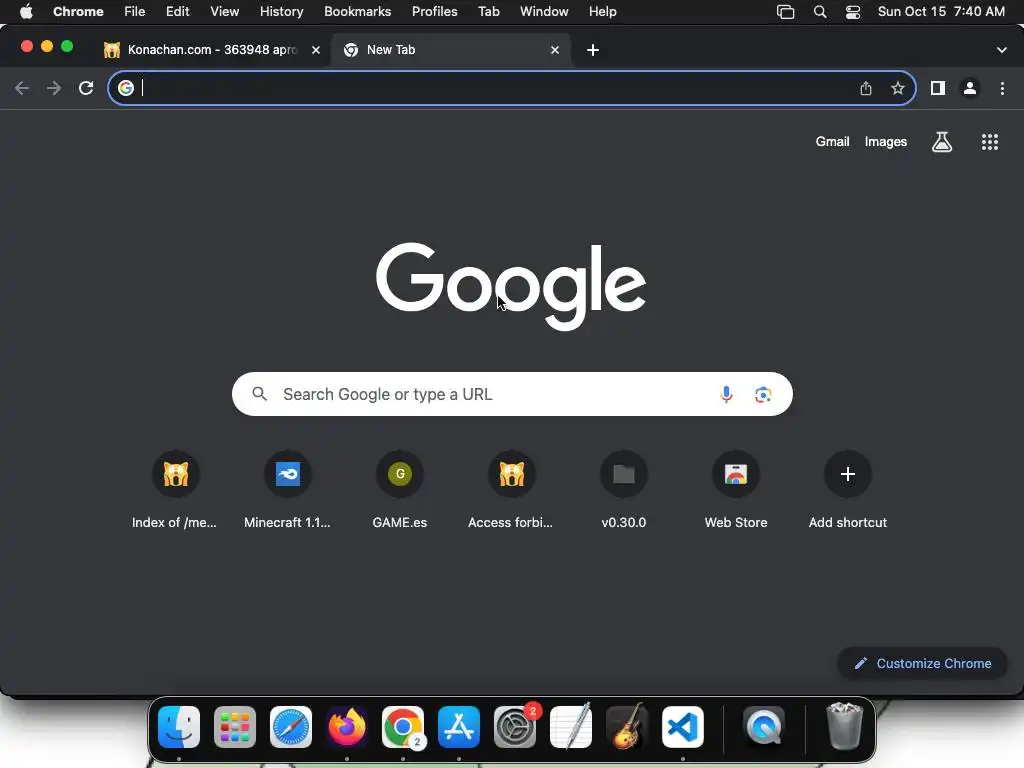Share this page via the share icon
Screen dimensions: 1024x768
pyautogui.click(x=866, y=88)
